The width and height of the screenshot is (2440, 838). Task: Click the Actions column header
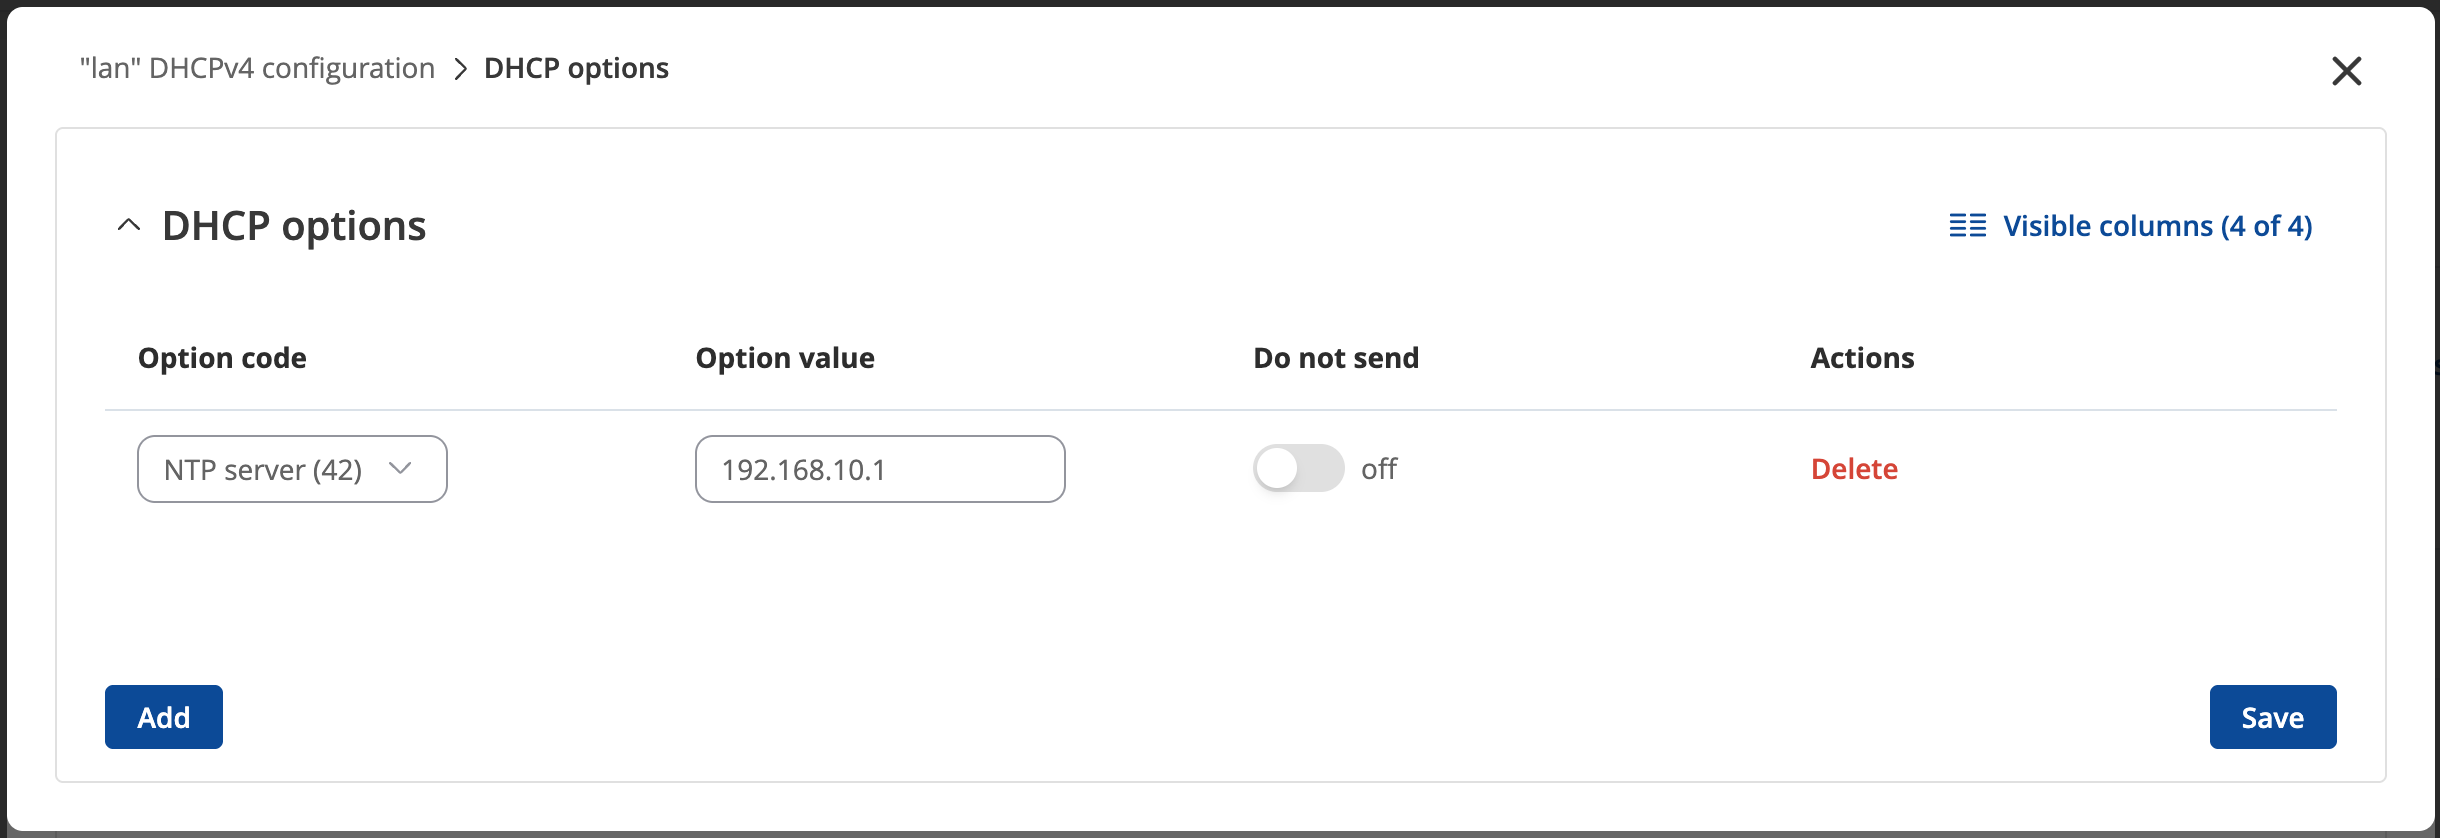point(1862,358)
